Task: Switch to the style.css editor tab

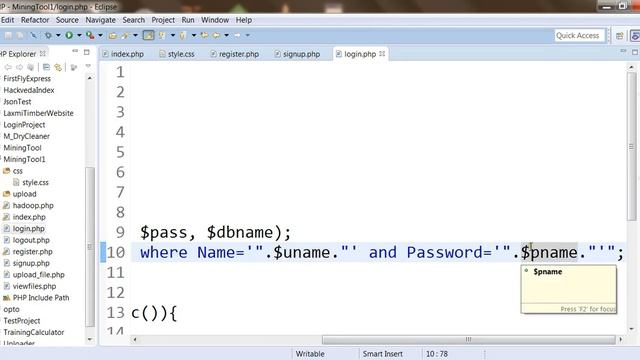Action: [x=177, y=54]
